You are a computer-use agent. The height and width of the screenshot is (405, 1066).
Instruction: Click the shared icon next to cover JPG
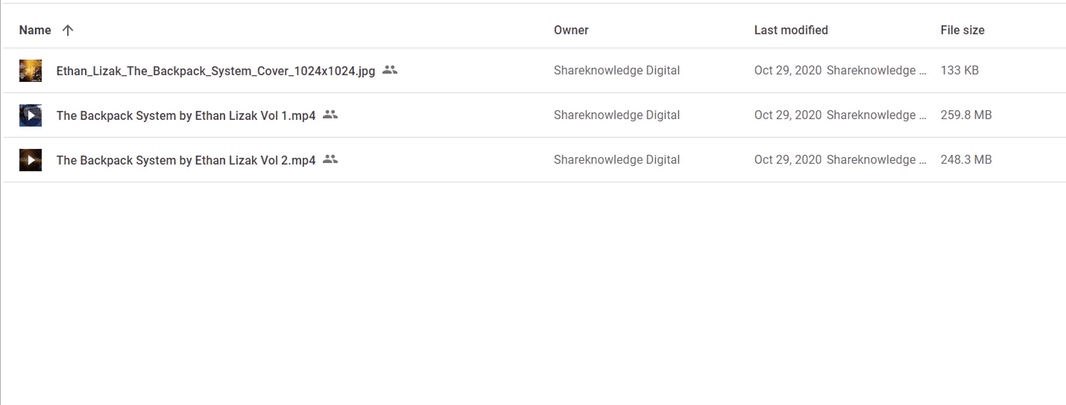(x=390, y=69)
